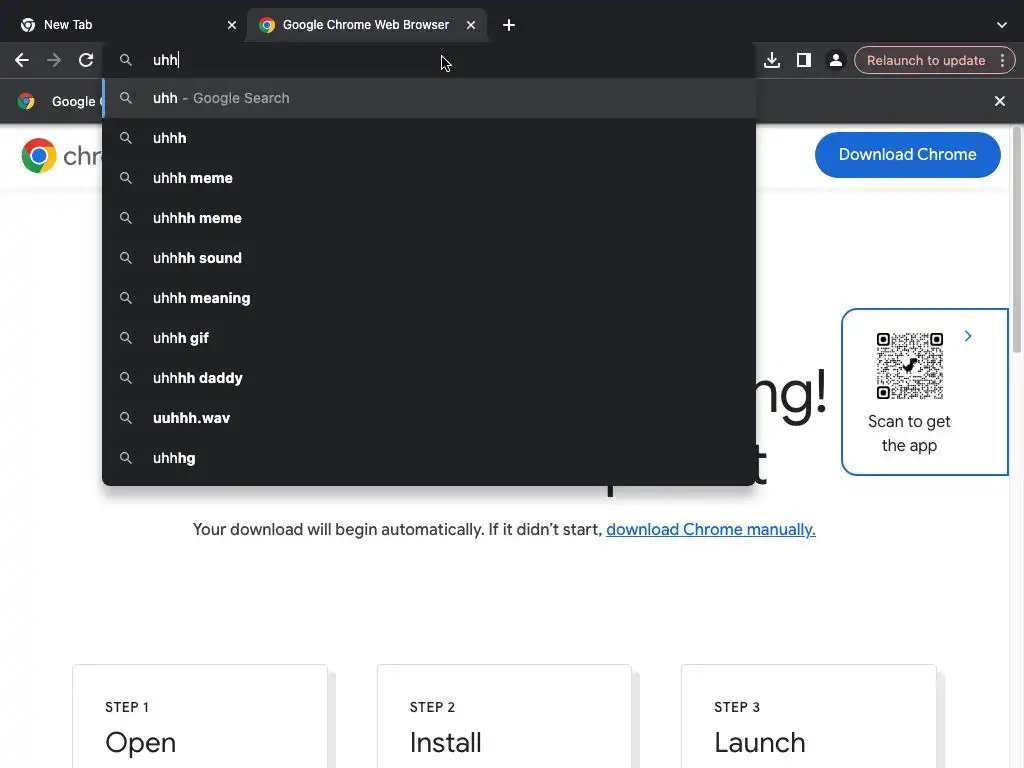The height and width of the screenshot is (768, 1024).
Task: Click the 'STEP 1' label
Action: coord(127,707)
